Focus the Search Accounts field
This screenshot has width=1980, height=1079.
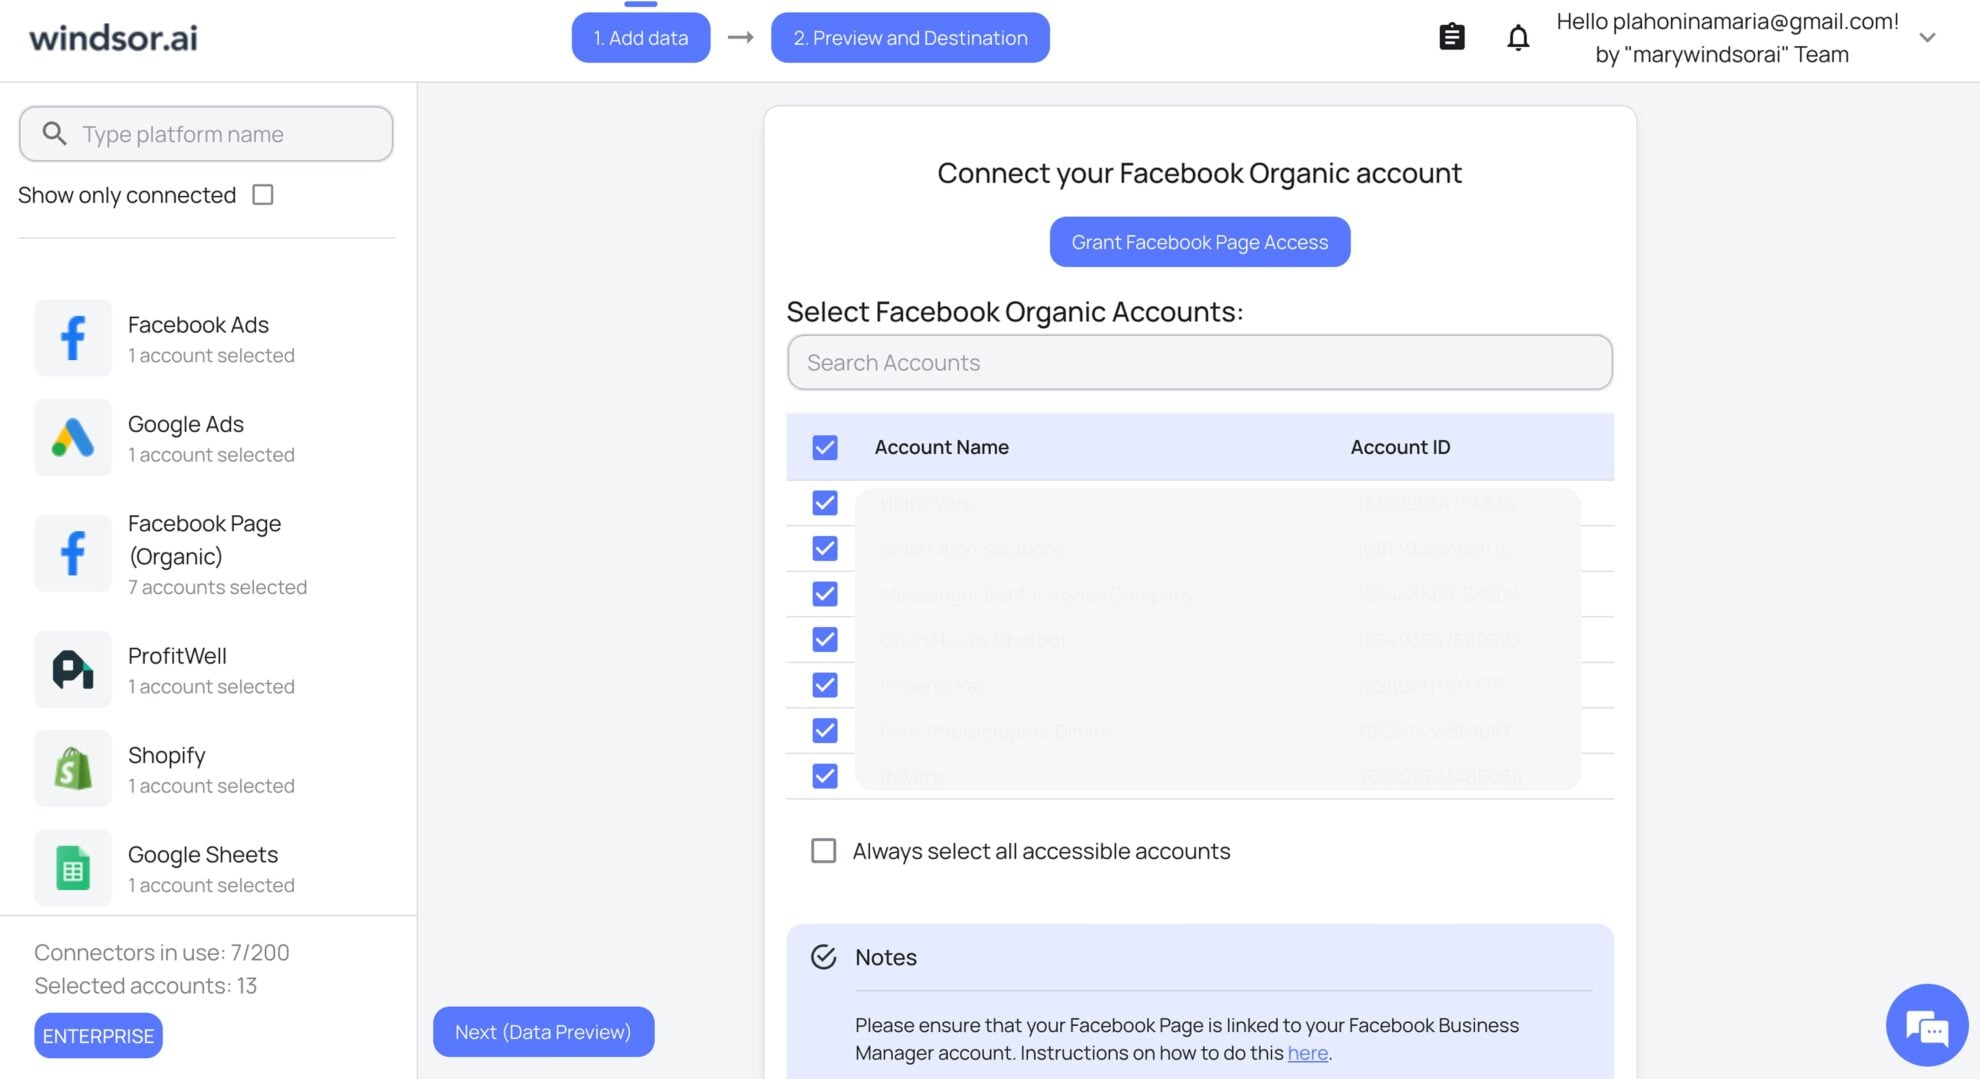1200,362
